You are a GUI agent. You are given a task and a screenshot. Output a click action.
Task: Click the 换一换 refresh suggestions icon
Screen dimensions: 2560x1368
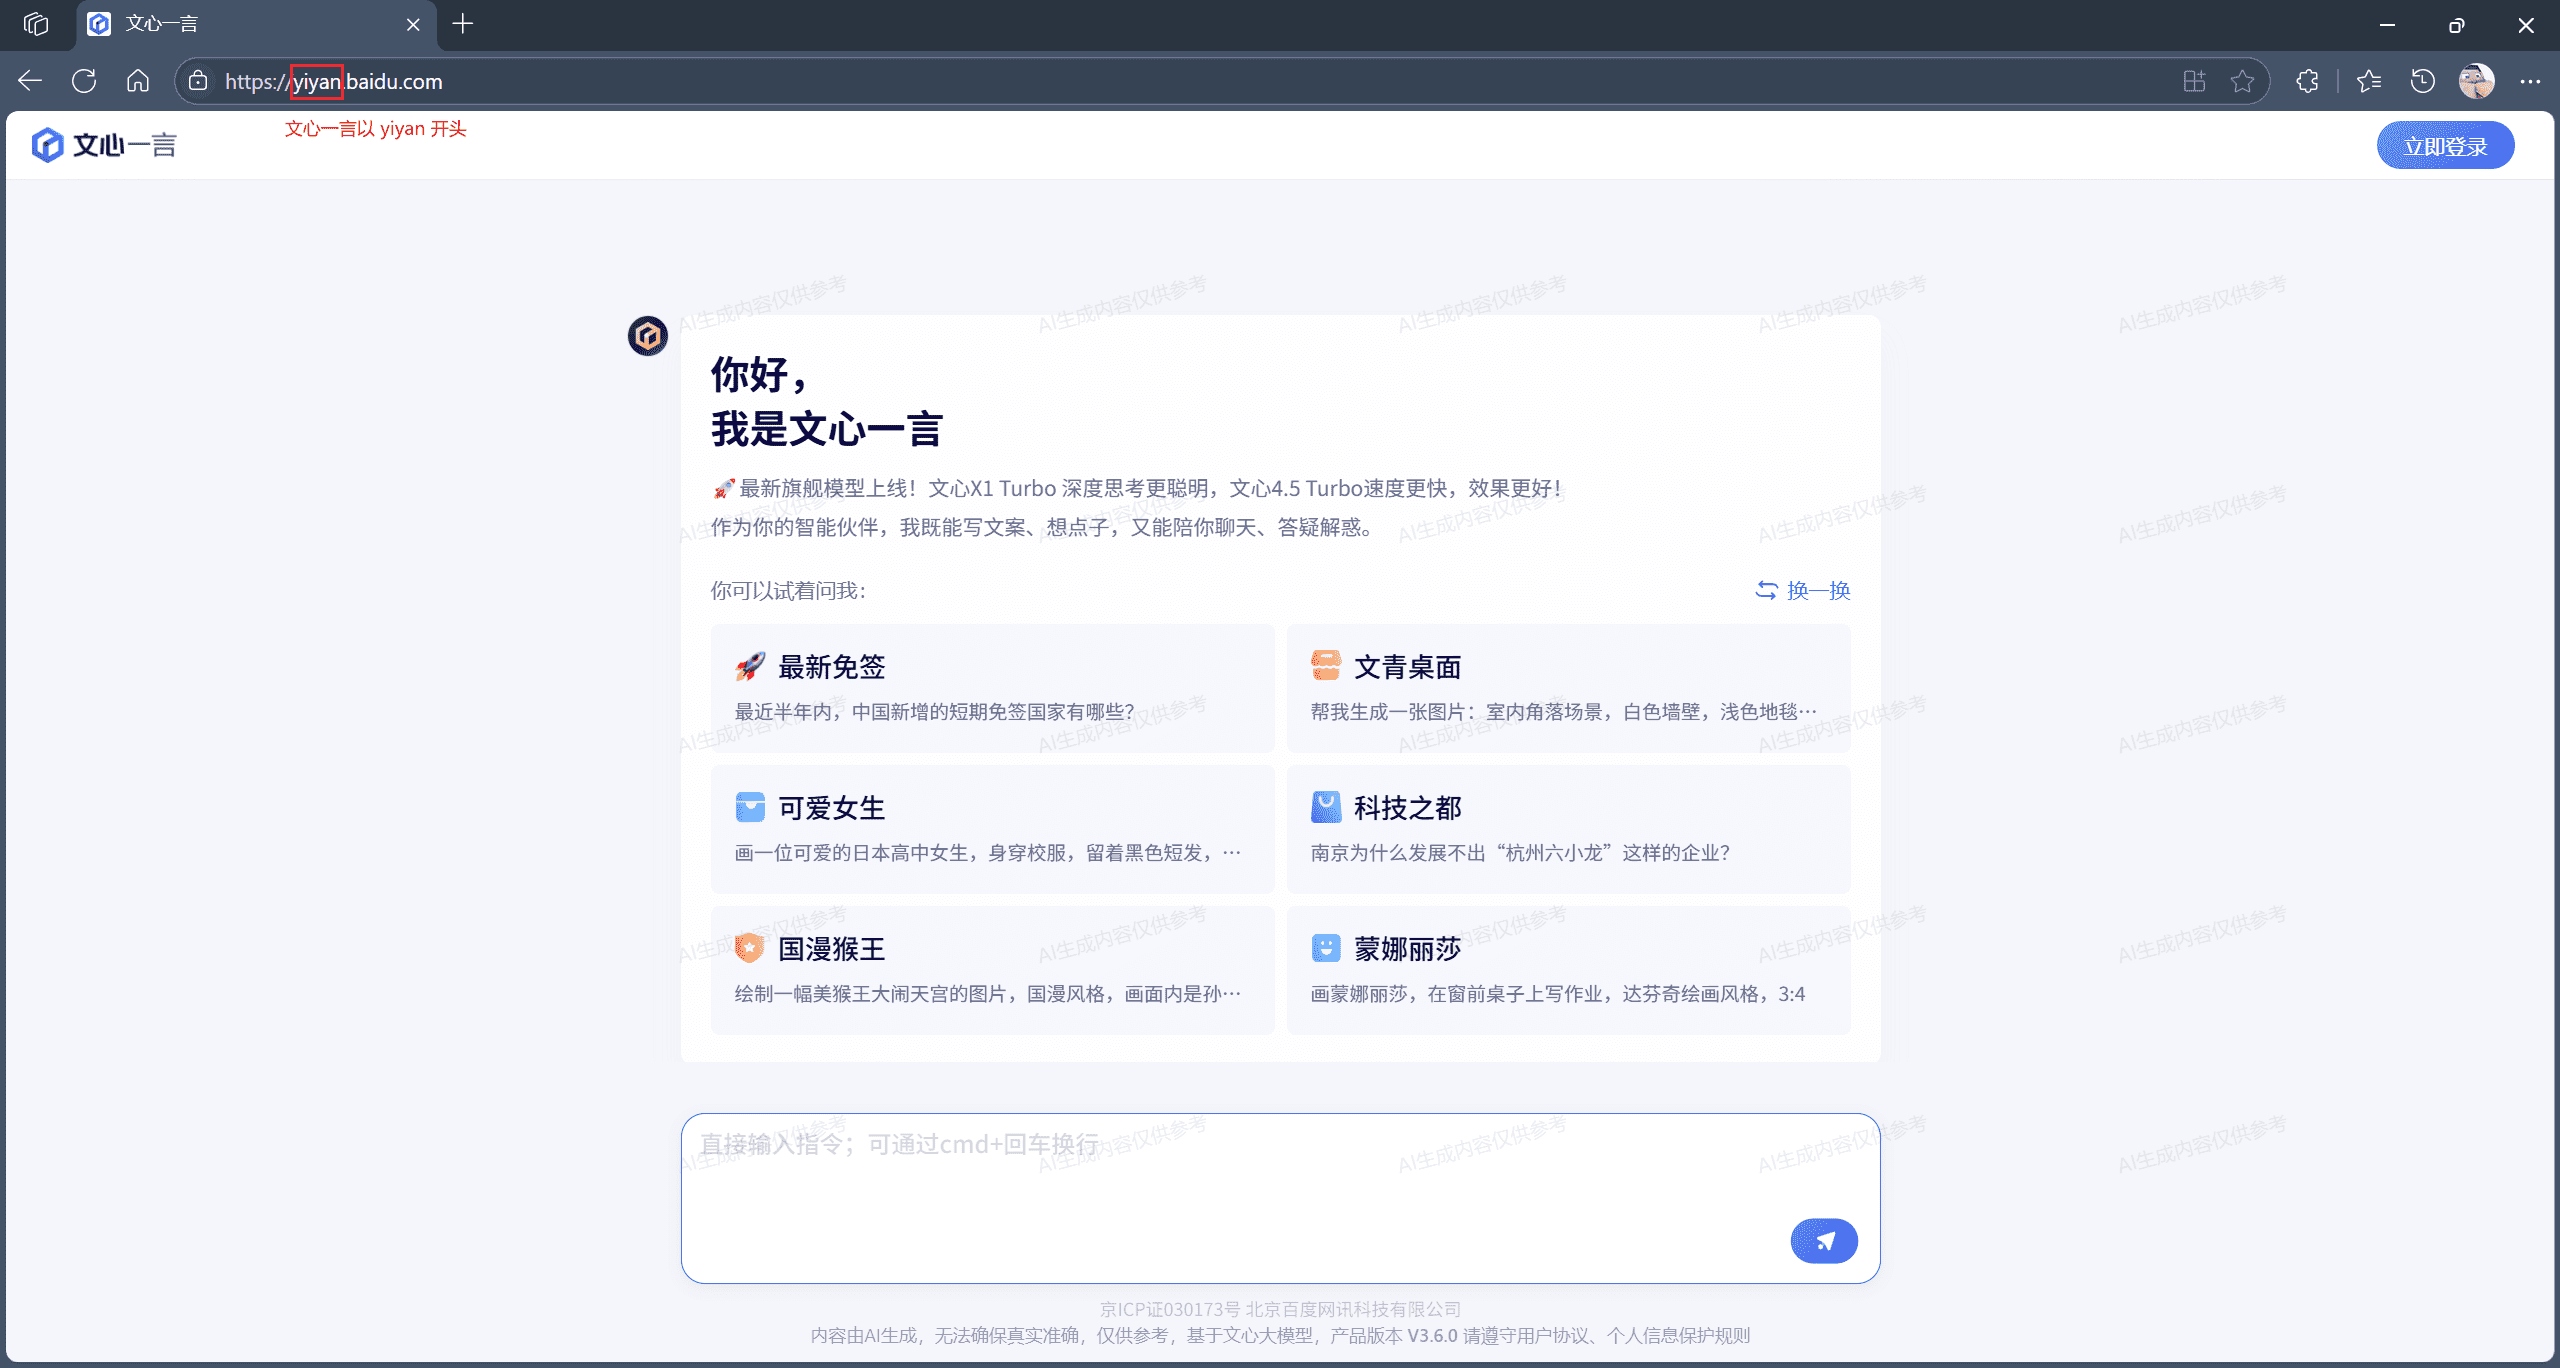pos(1767,590)
